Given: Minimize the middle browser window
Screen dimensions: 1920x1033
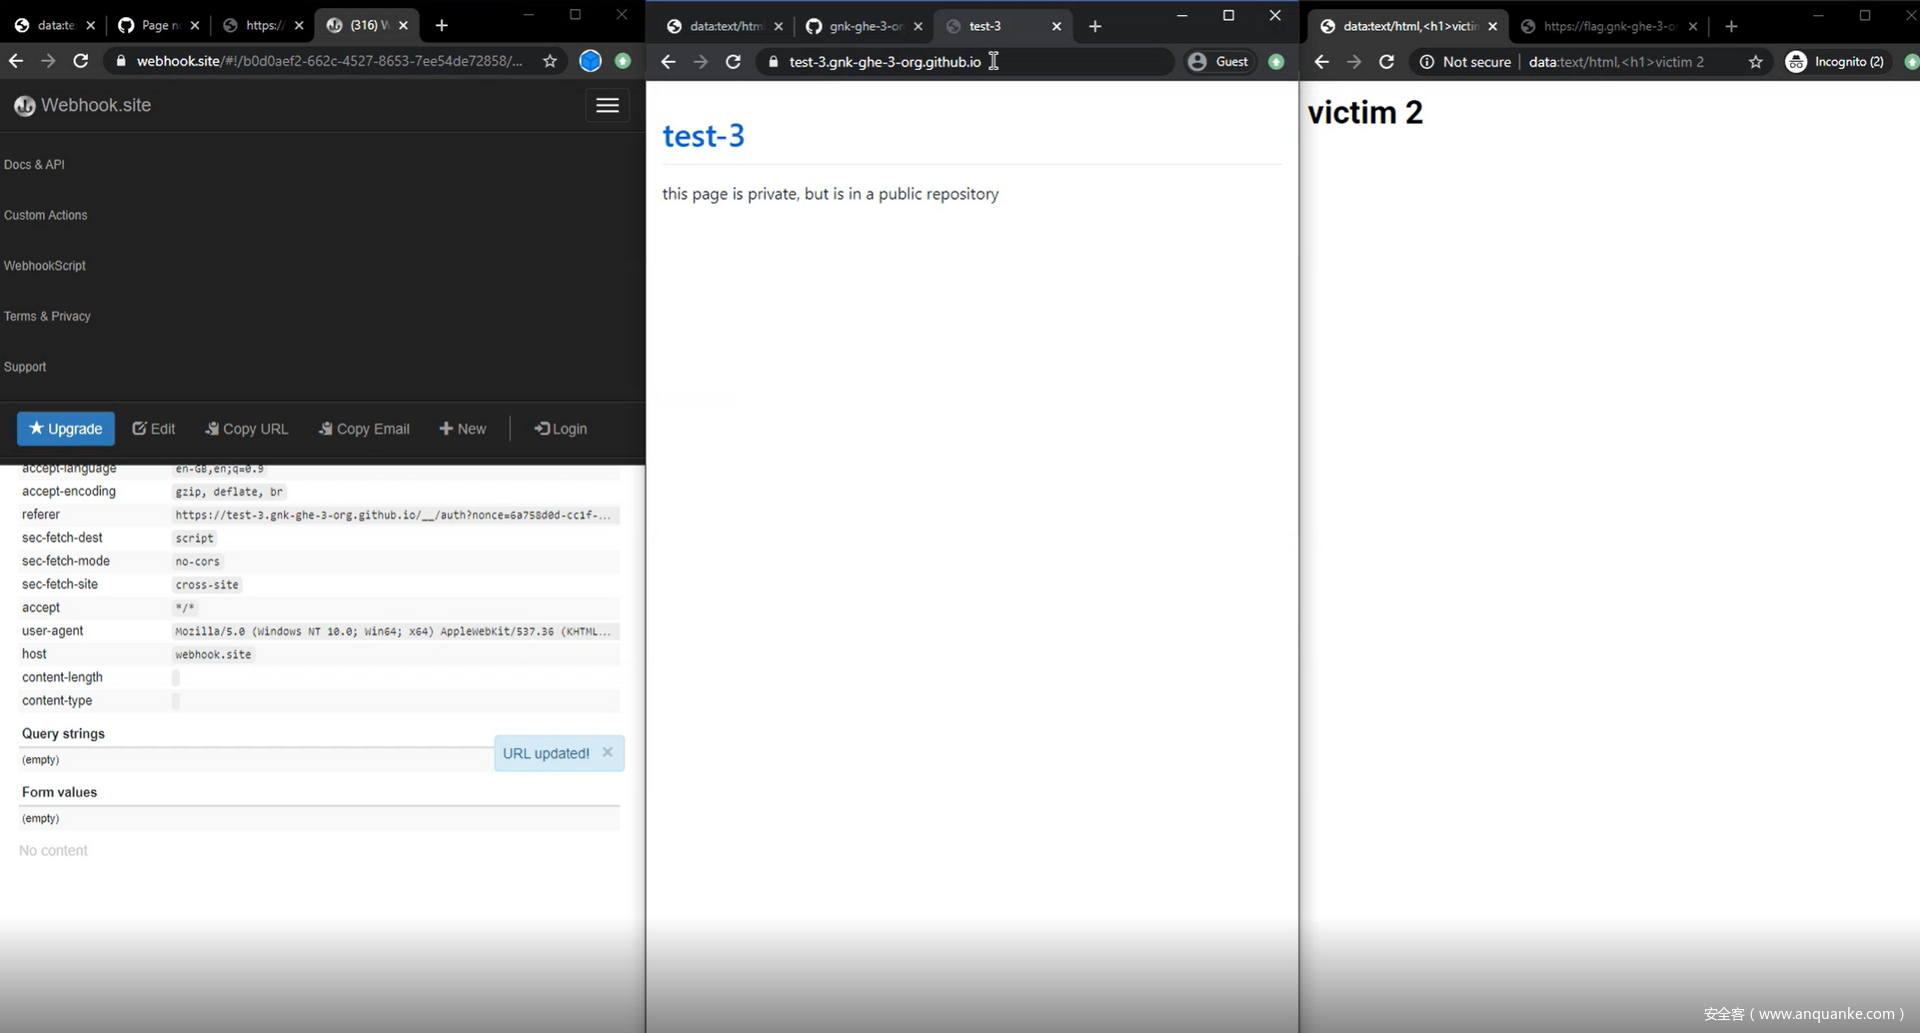Looking at the screenshot, I should point(1182,15).
